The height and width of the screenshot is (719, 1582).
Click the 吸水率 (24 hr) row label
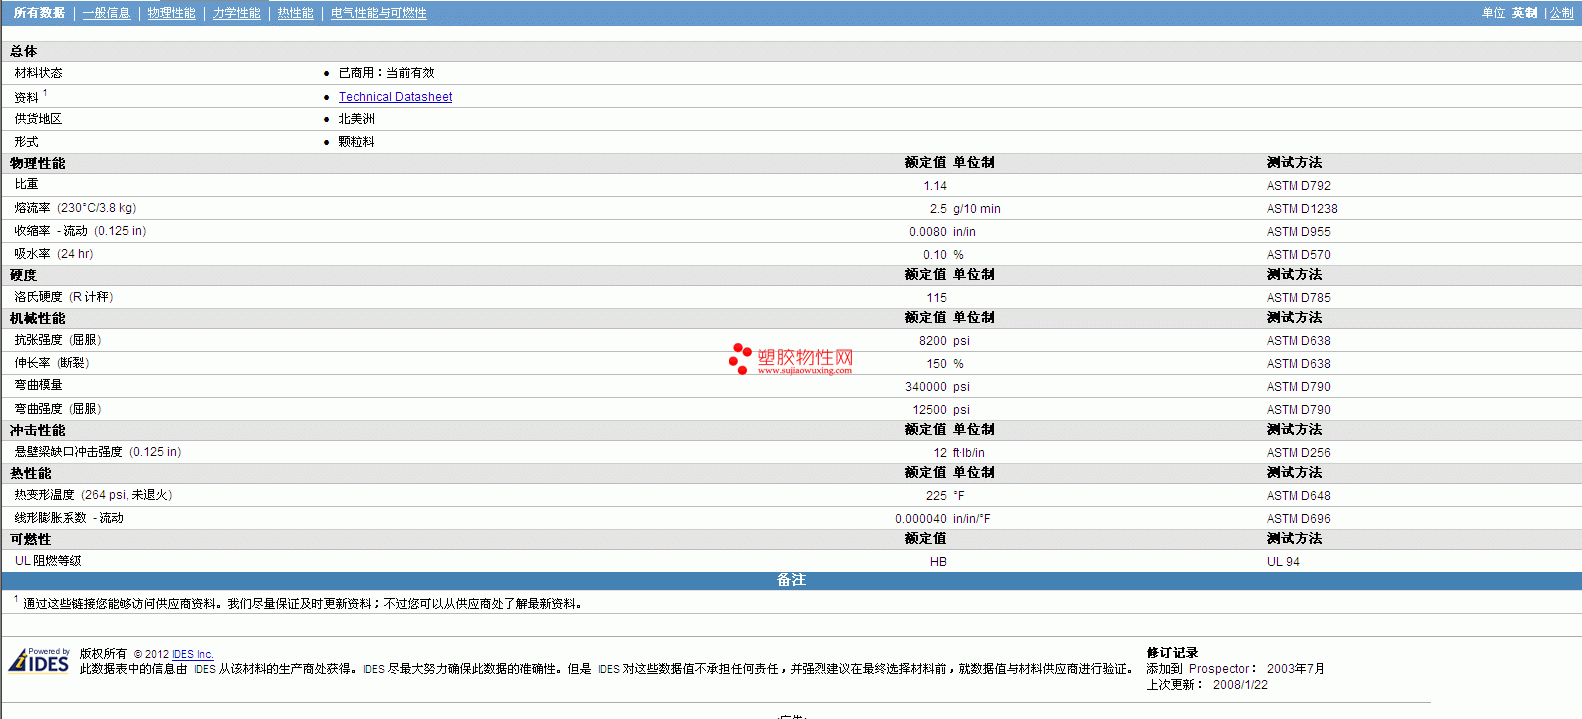point(54,254)
